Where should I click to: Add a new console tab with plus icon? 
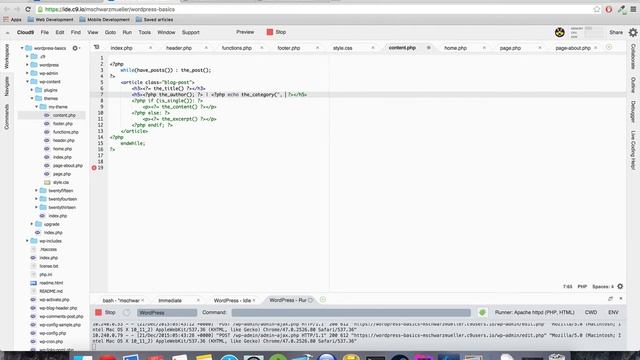pyautogui.click(x=323, y=300)
